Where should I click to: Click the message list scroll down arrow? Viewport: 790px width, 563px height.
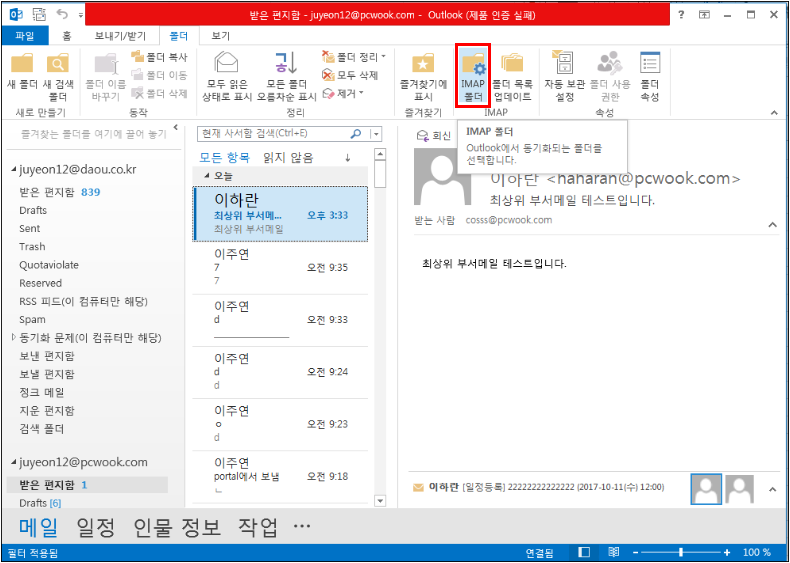380,501
